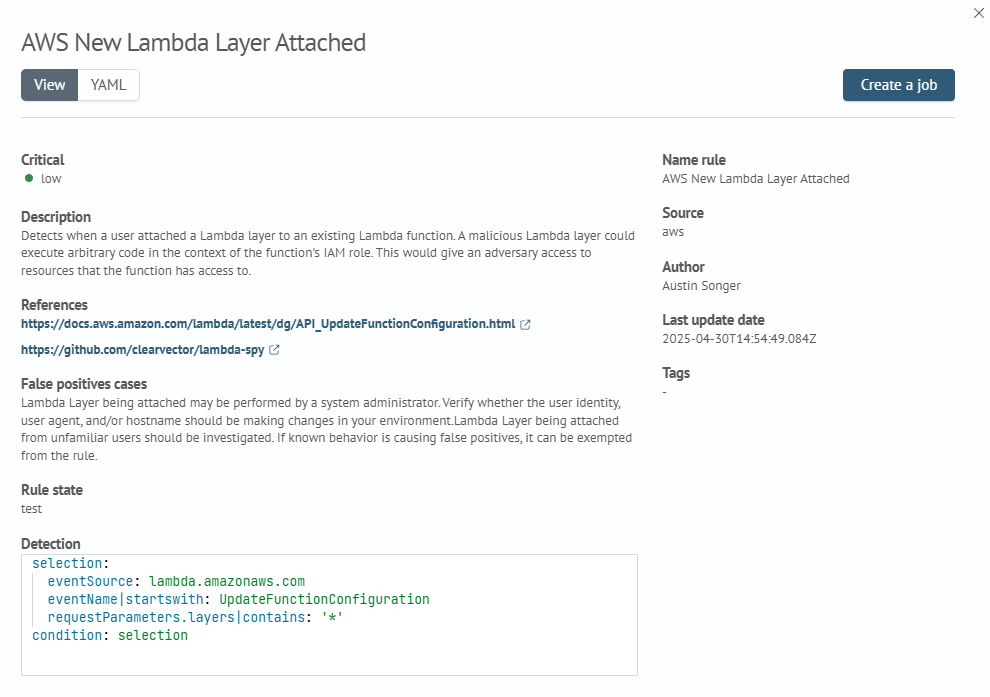
Task: Click the last update date value
Action: (x=739, y=339)
